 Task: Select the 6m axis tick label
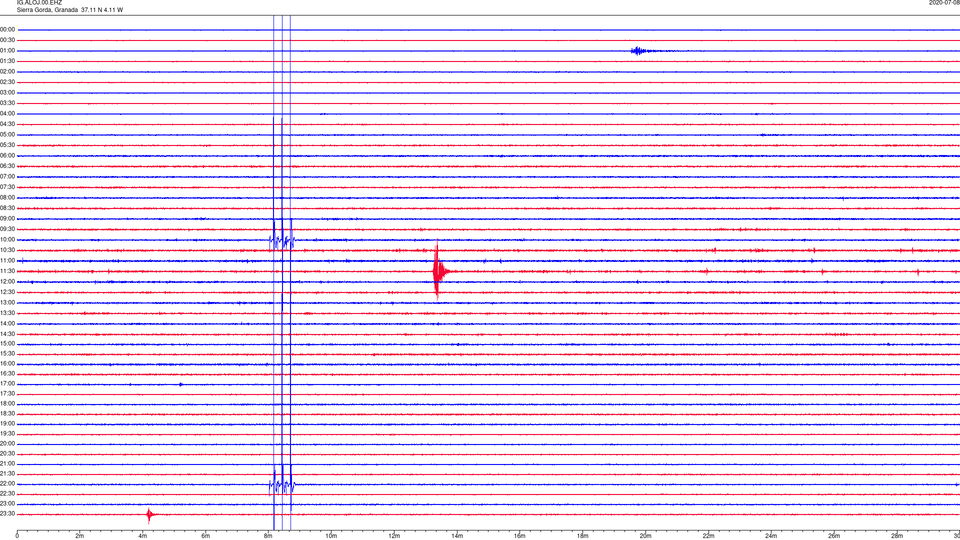[206, 536]
